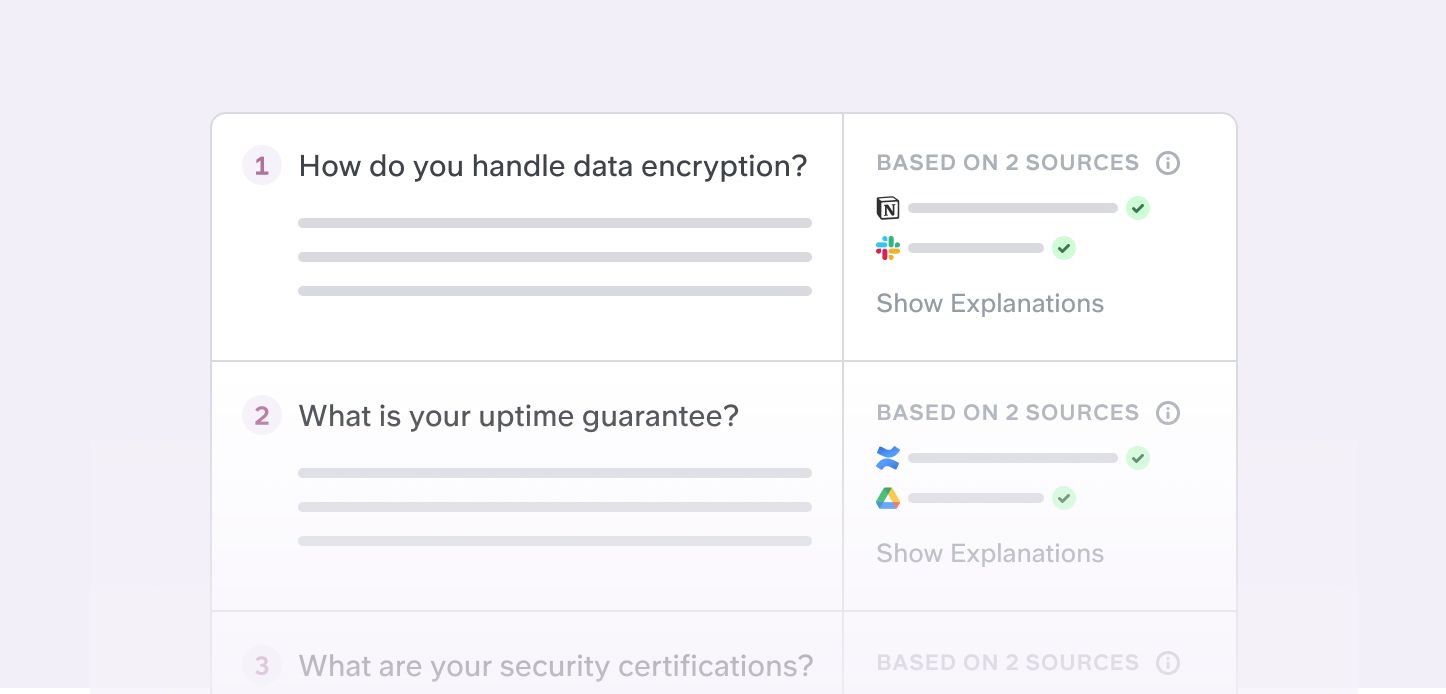Expand Show Explanations for data encryption question
1446x694 pixels.
tap(990, 304)
